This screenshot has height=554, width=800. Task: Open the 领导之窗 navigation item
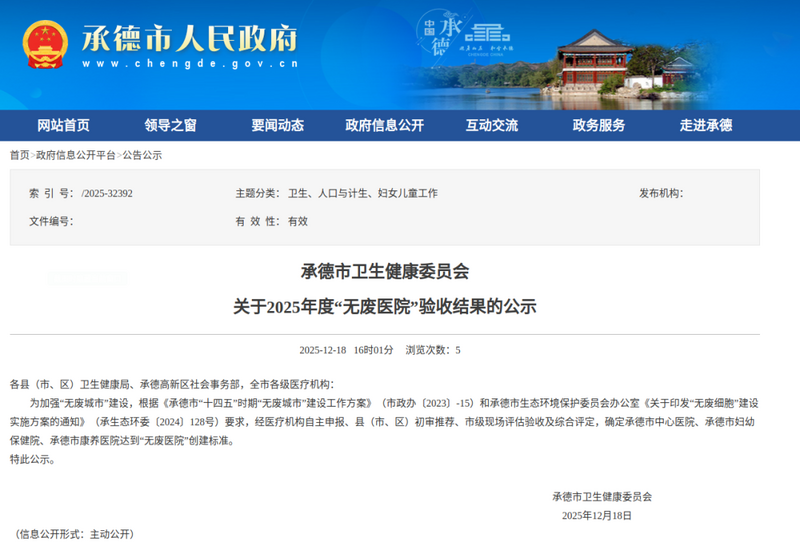[170, 125]
